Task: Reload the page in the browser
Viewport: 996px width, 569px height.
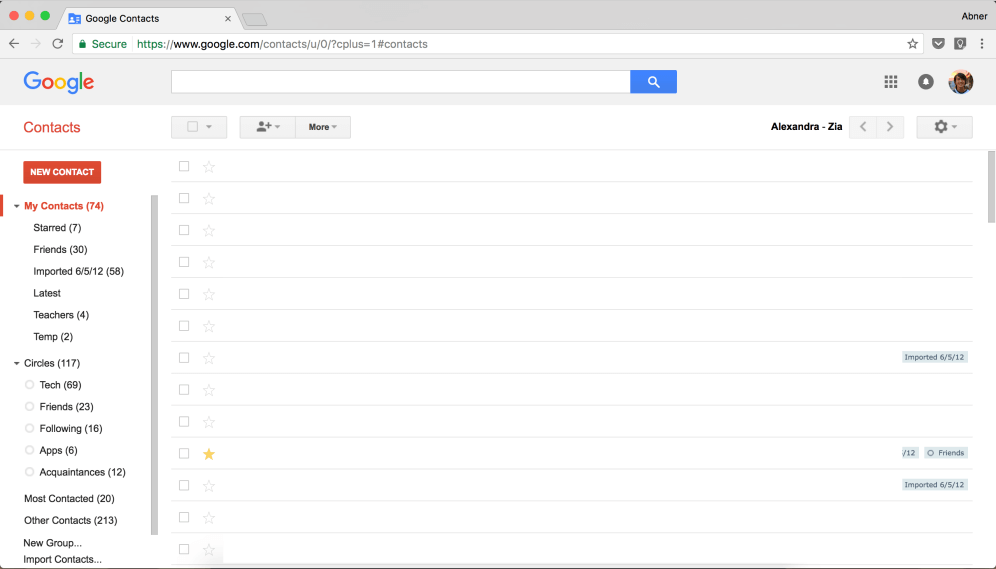Action: tap(58, 44)
